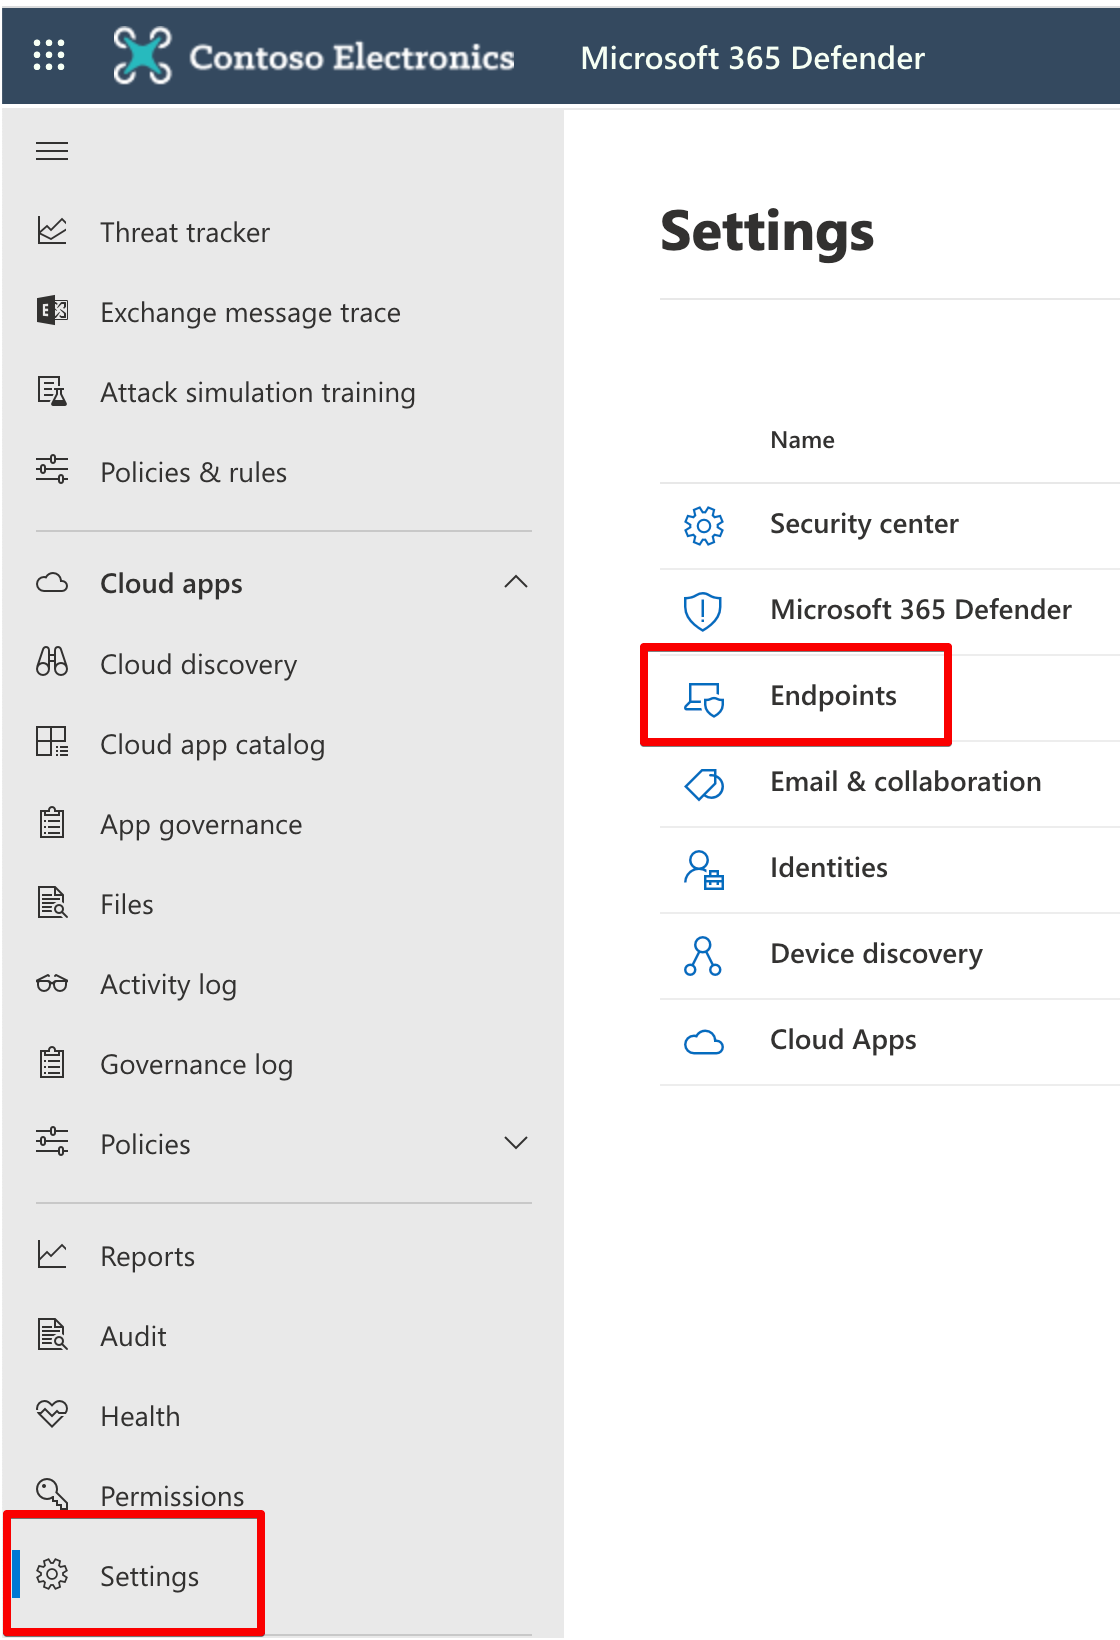Click the Email & collaboration tag icon
The height and width of the screenshot is (1640, 1120).
(704, 784)
